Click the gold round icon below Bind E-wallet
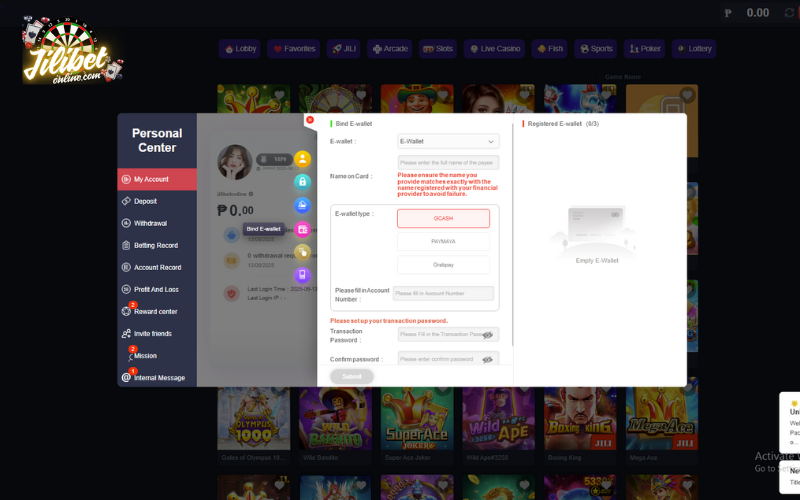This screenshot has width=800, height=500. 302,252
